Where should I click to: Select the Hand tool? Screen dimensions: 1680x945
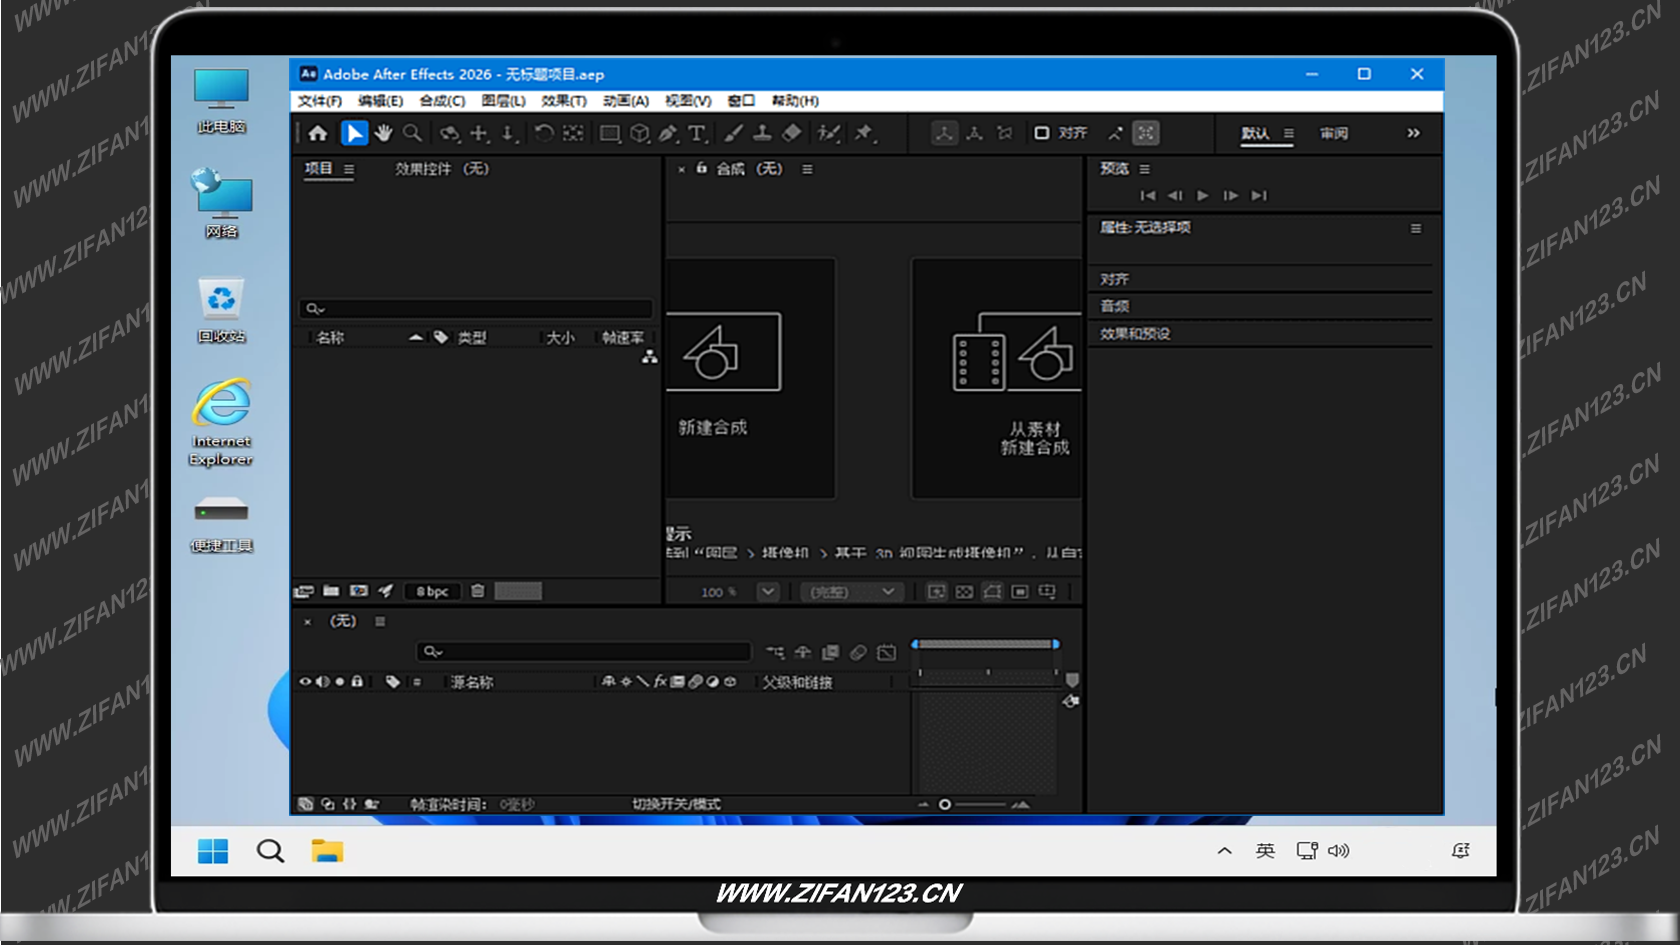pyautogui.click(x=383, y=133)
